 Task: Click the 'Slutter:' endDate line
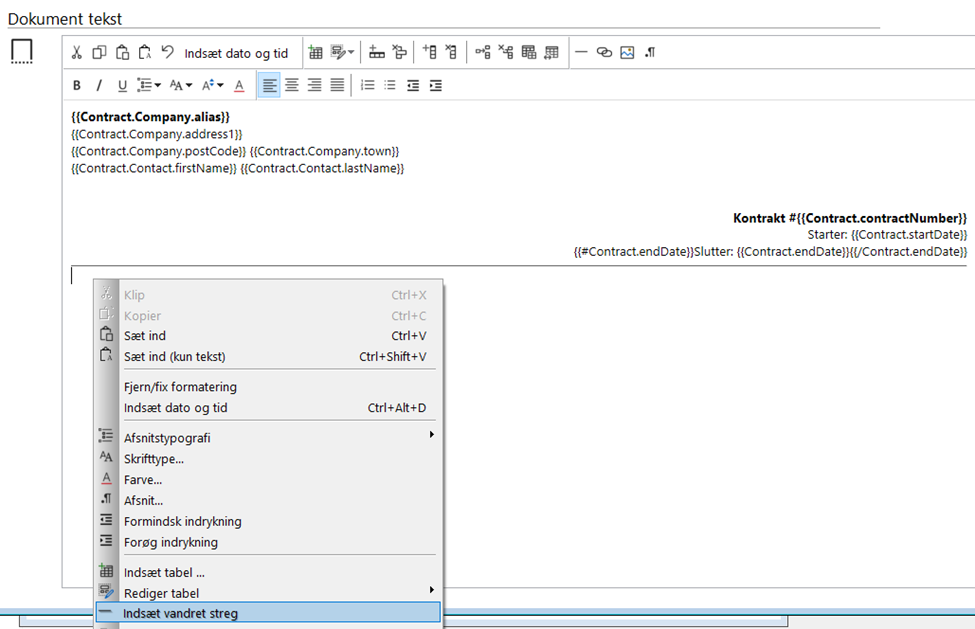[x=770, y=252]
